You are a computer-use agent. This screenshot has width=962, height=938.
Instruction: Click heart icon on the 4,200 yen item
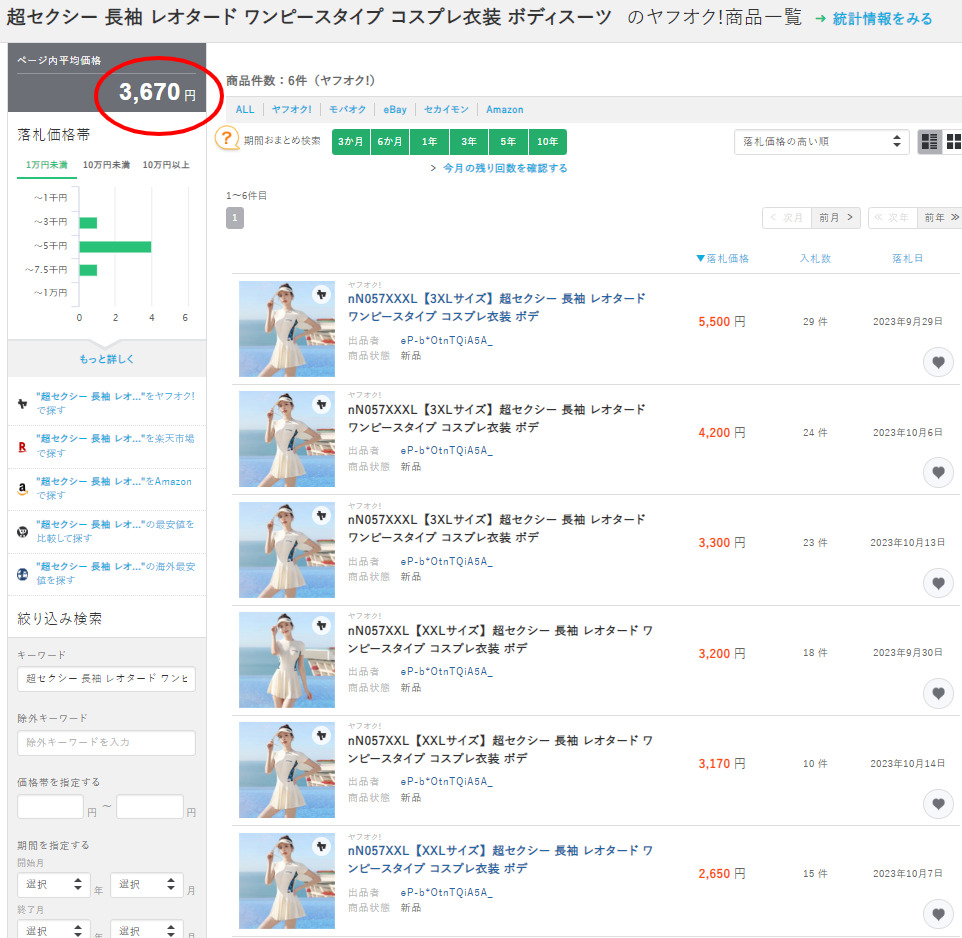tap(937, 472)
